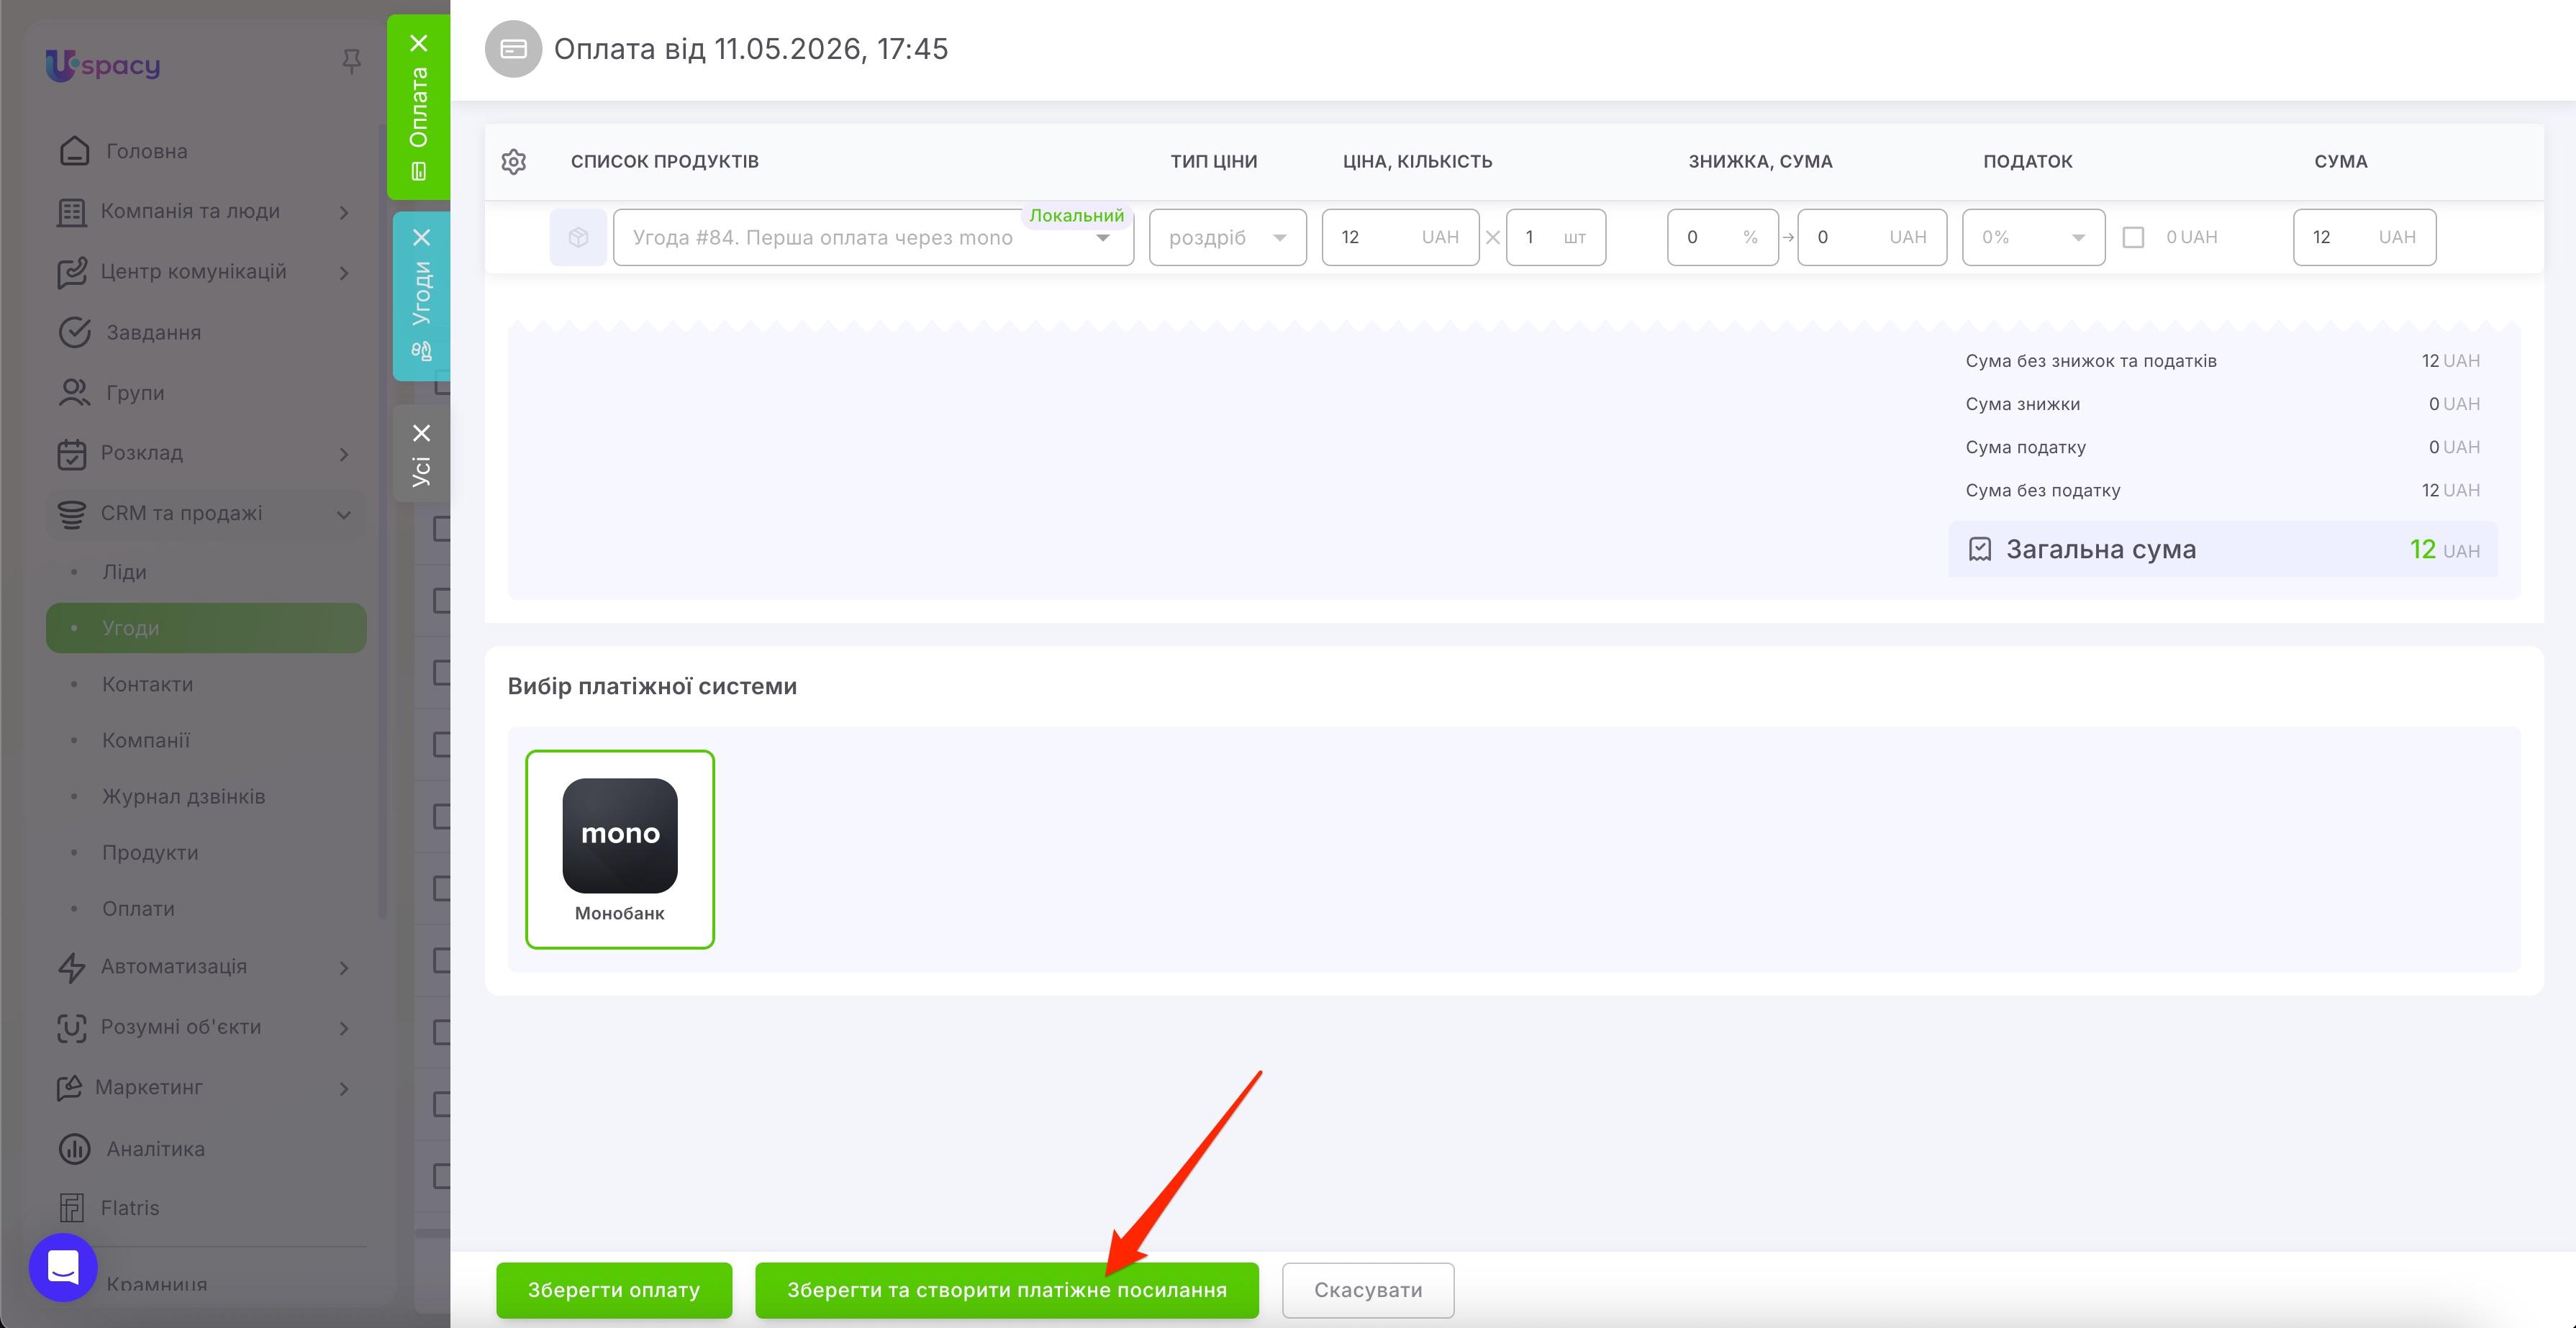This screenshot has height=1328, width=2576.
Task: Click the Групи people icon
Action: tap(74, 392)
